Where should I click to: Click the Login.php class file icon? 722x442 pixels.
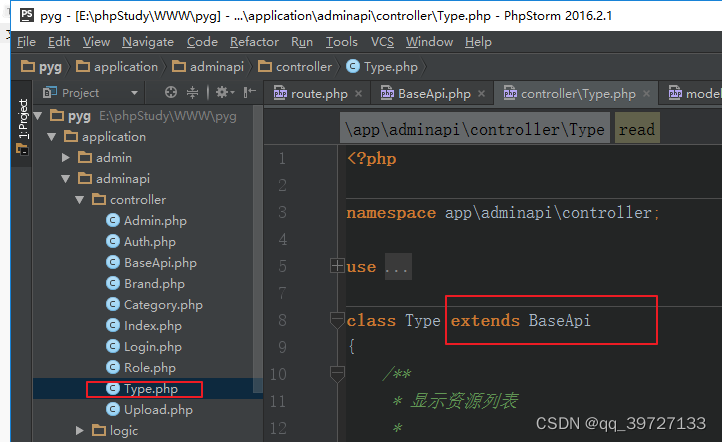point(113,346)
